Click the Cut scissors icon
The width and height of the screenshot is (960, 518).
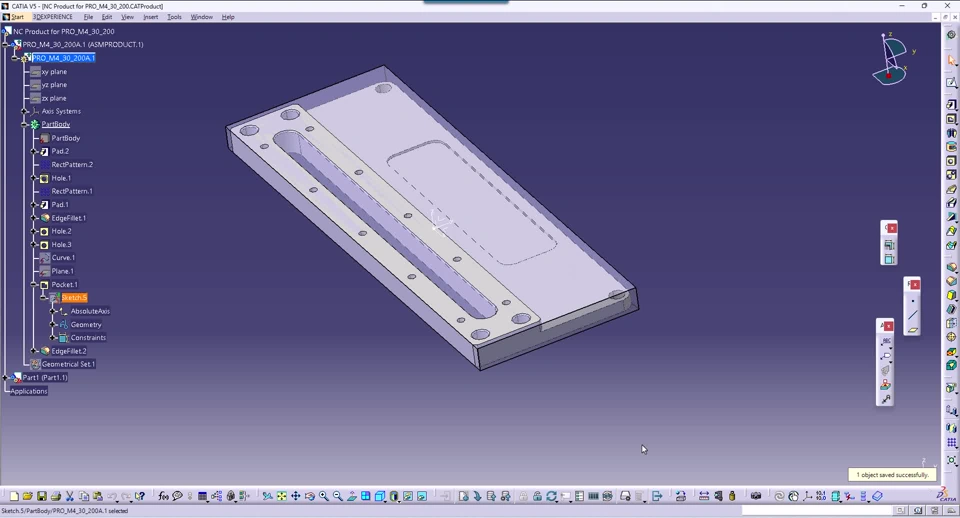coord(70,496)
